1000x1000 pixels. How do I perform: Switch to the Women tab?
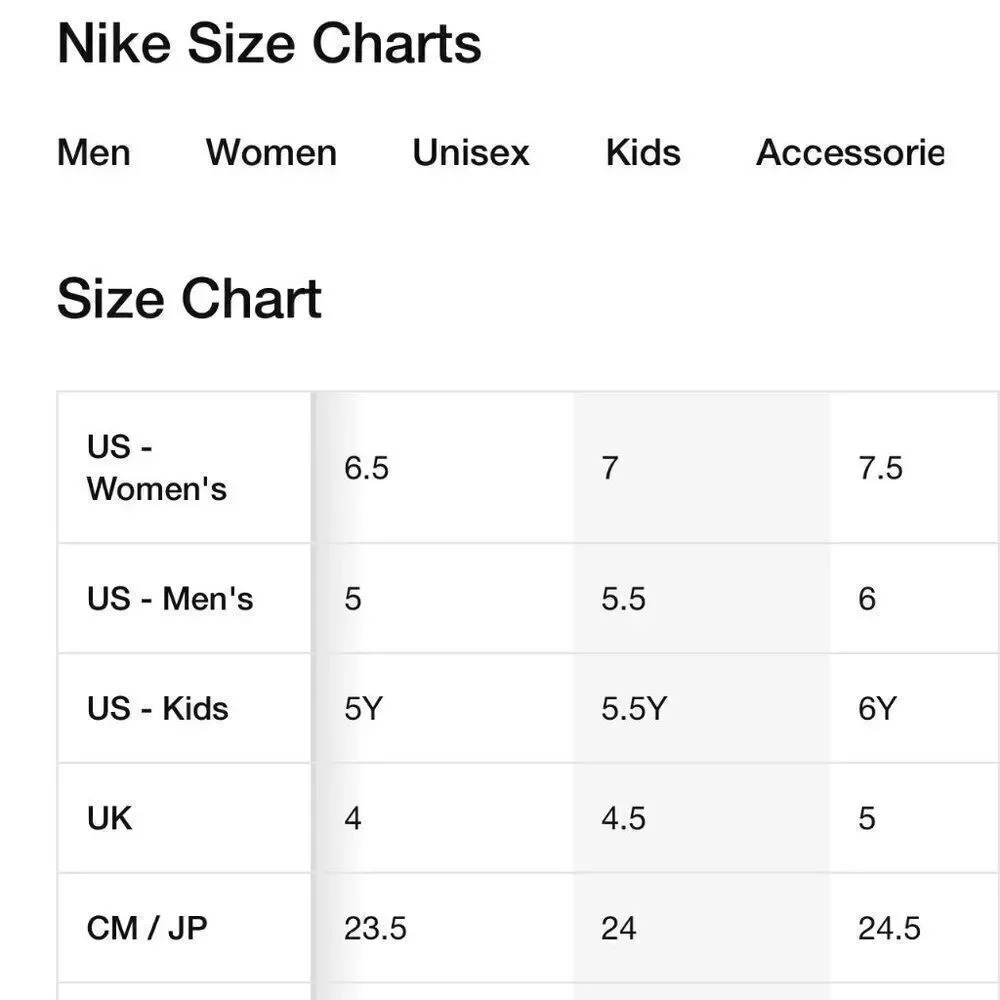pyautogui.click(x=271, y=153)
